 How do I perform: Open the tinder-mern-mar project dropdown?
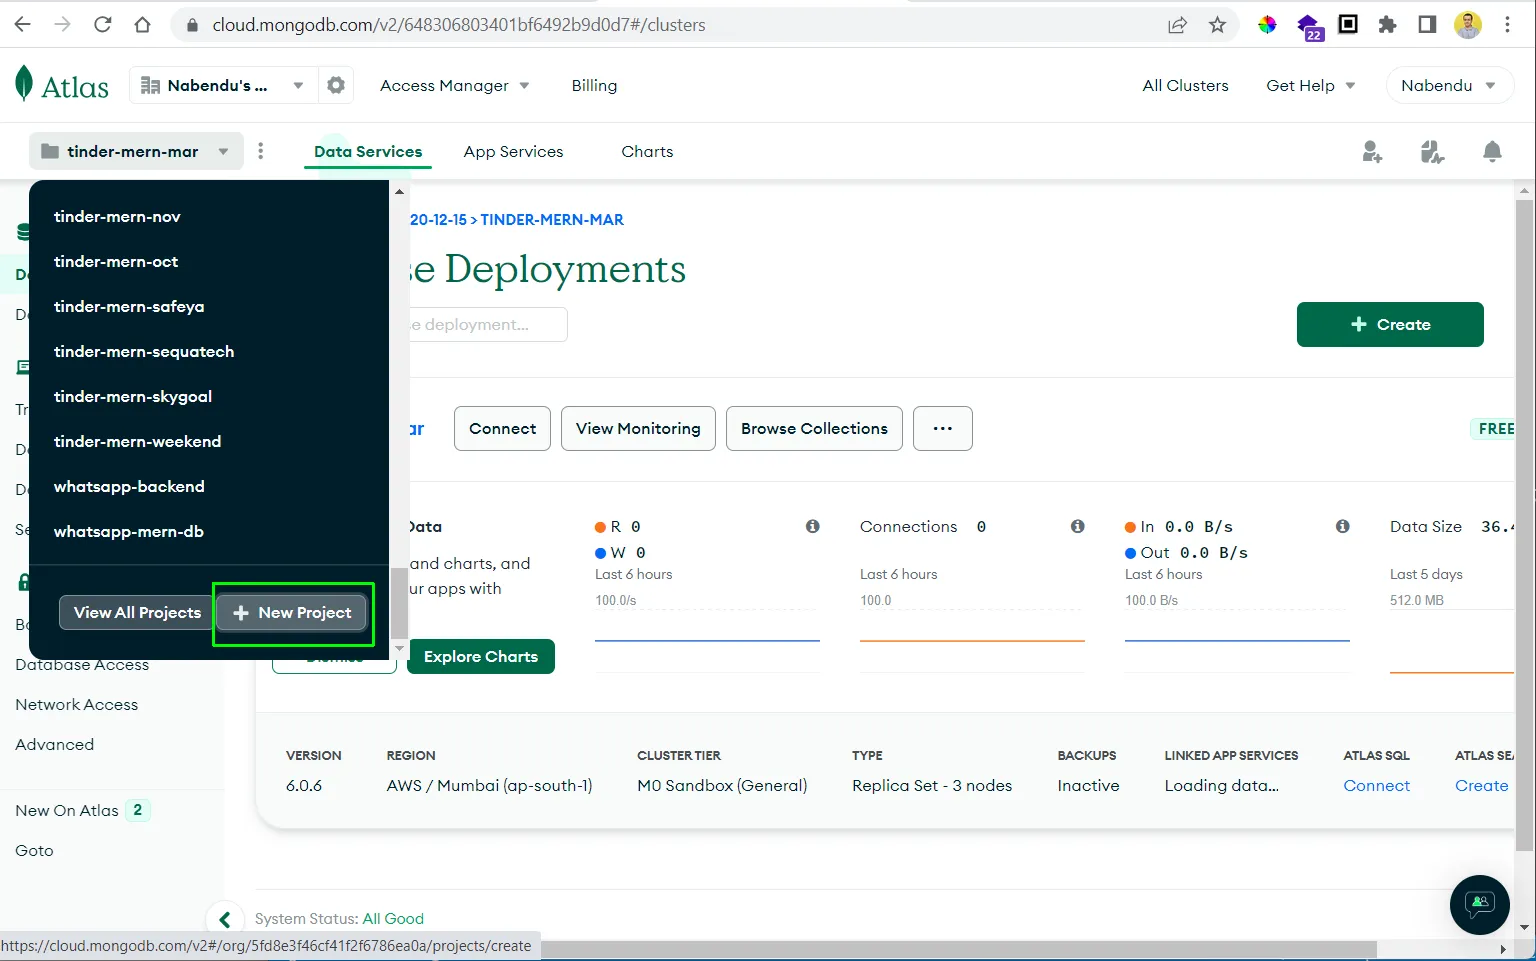(x=136, y=151)
